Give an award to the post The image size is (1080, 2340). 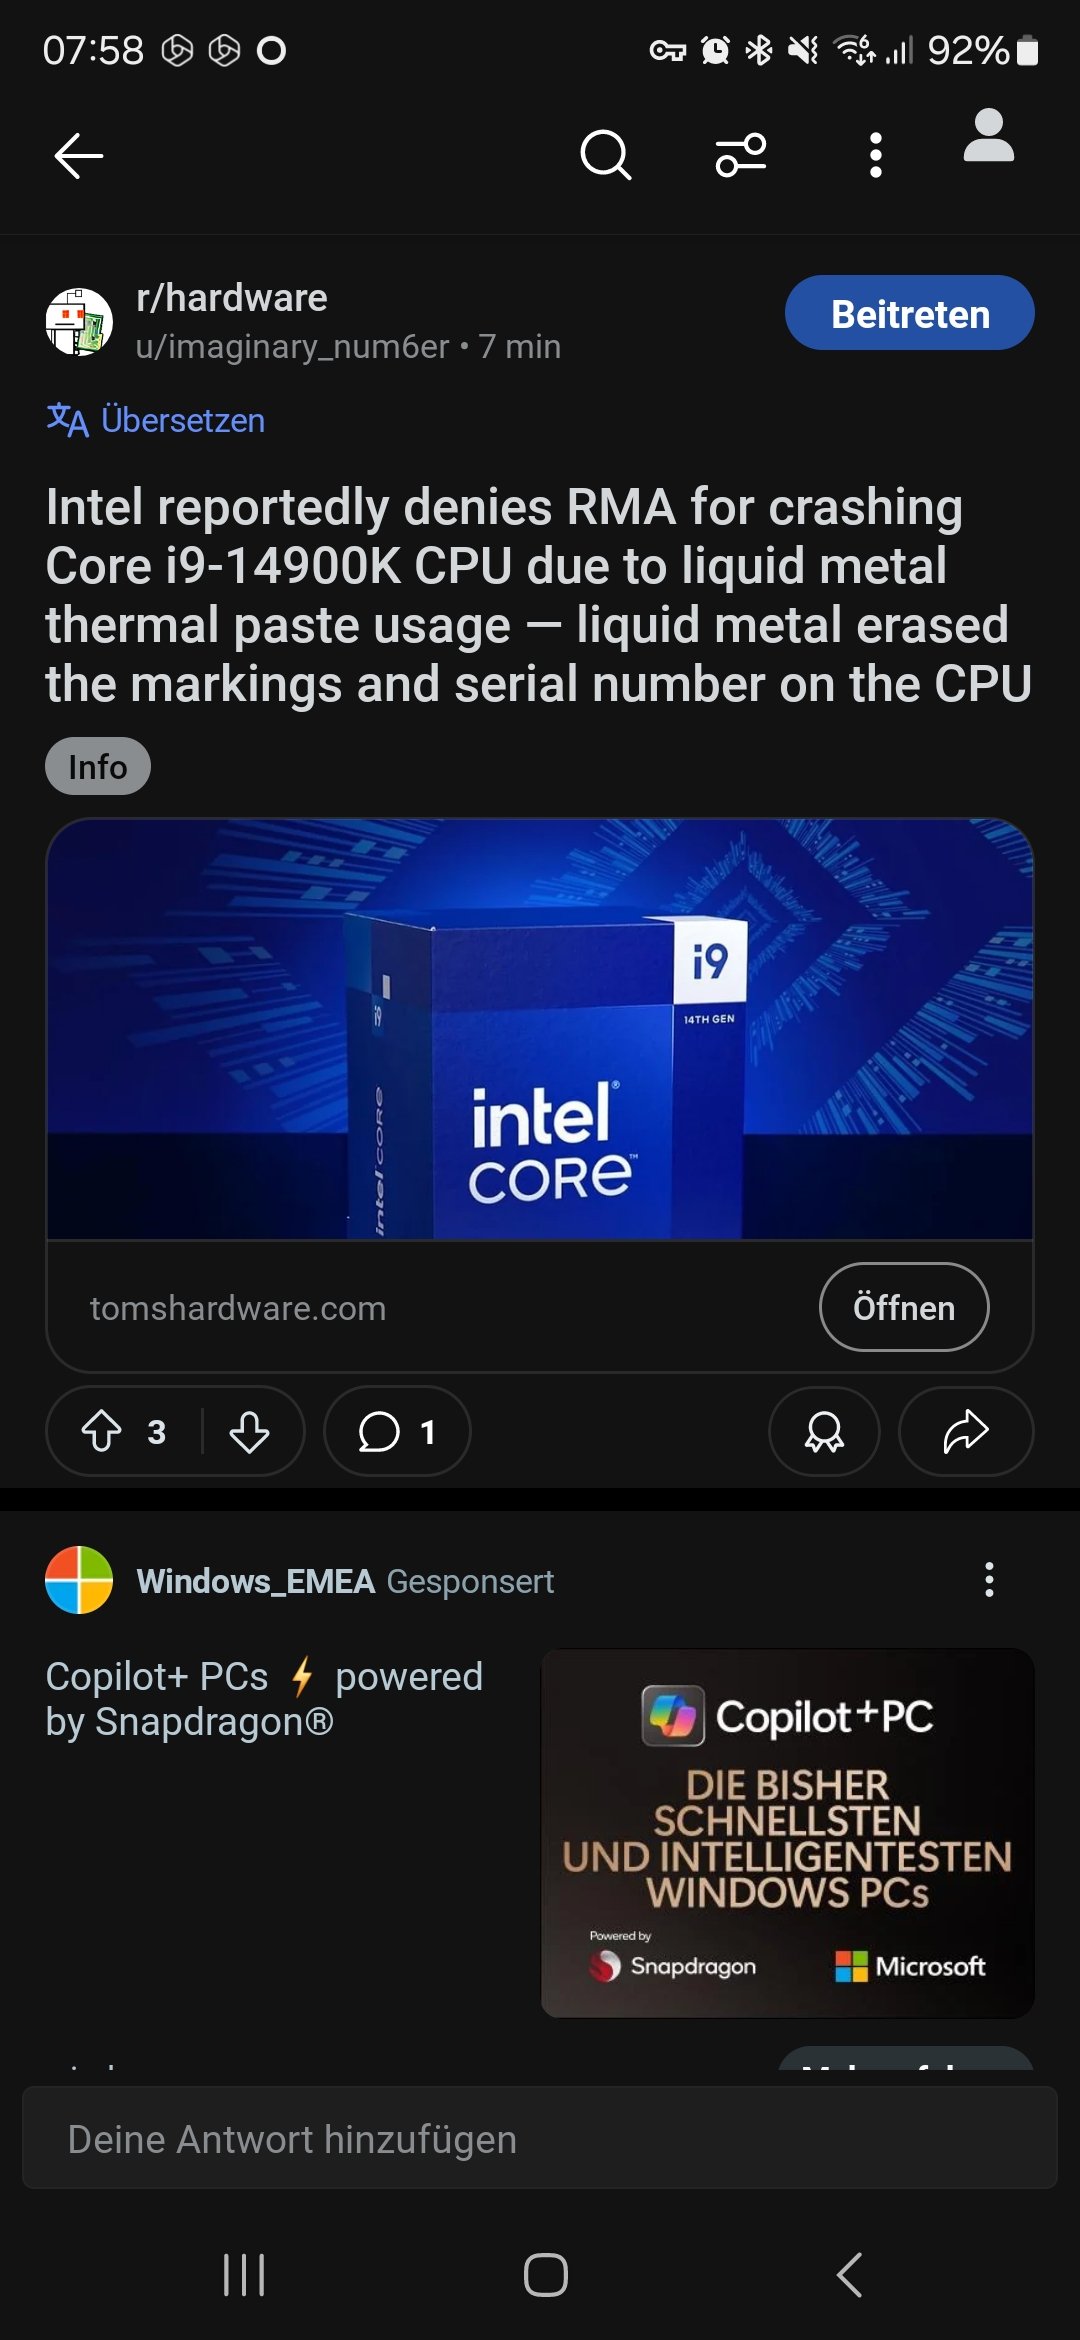coord(824,1431)
